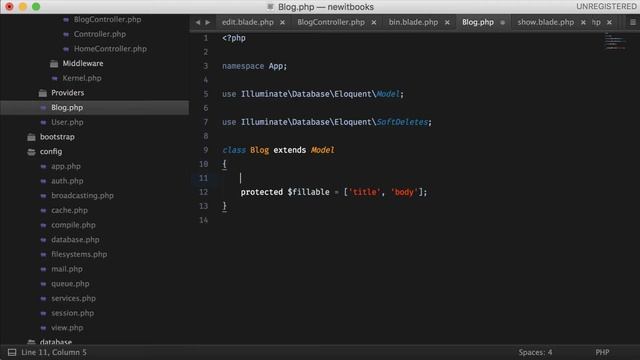Switch to show.blade.php tab

pyautogui.click(x=546, y=22)
